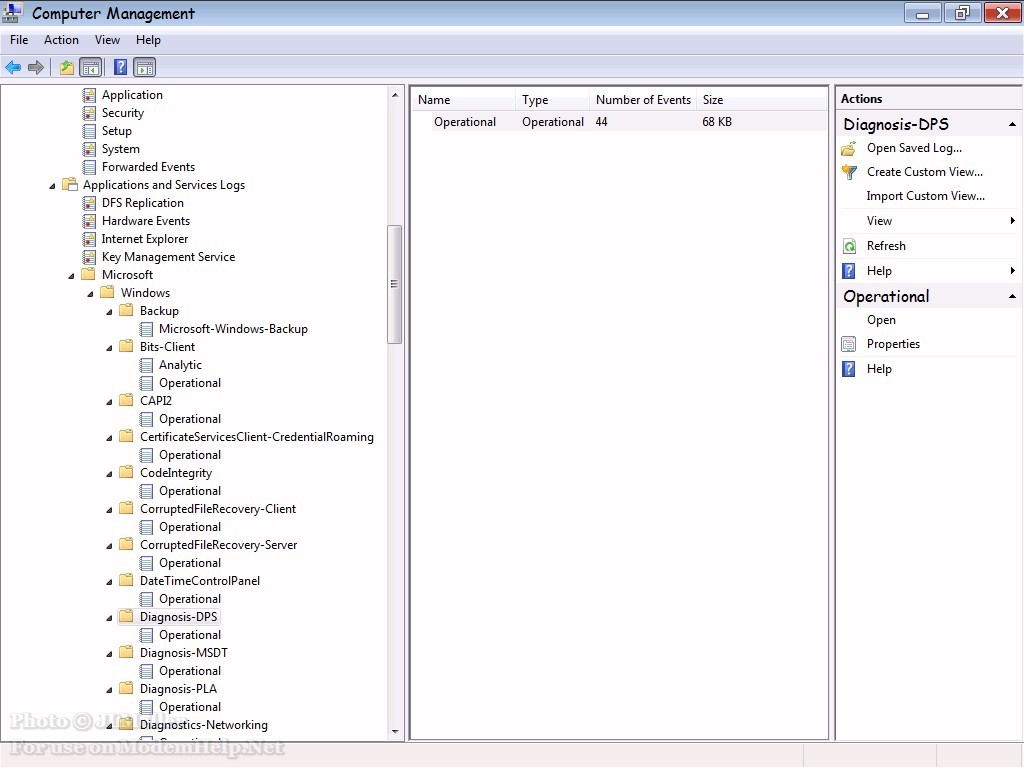Click the Hardware Events log icon
The image size is (1024, 768).
click(x=89, y=221)
